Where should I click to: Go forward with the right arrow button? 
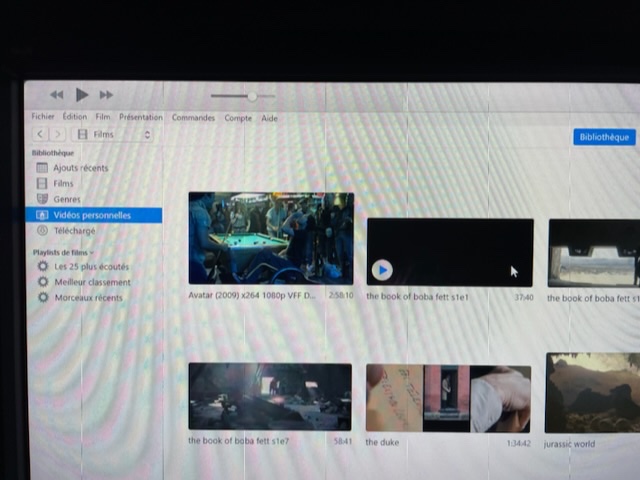(x=58, y=134)
